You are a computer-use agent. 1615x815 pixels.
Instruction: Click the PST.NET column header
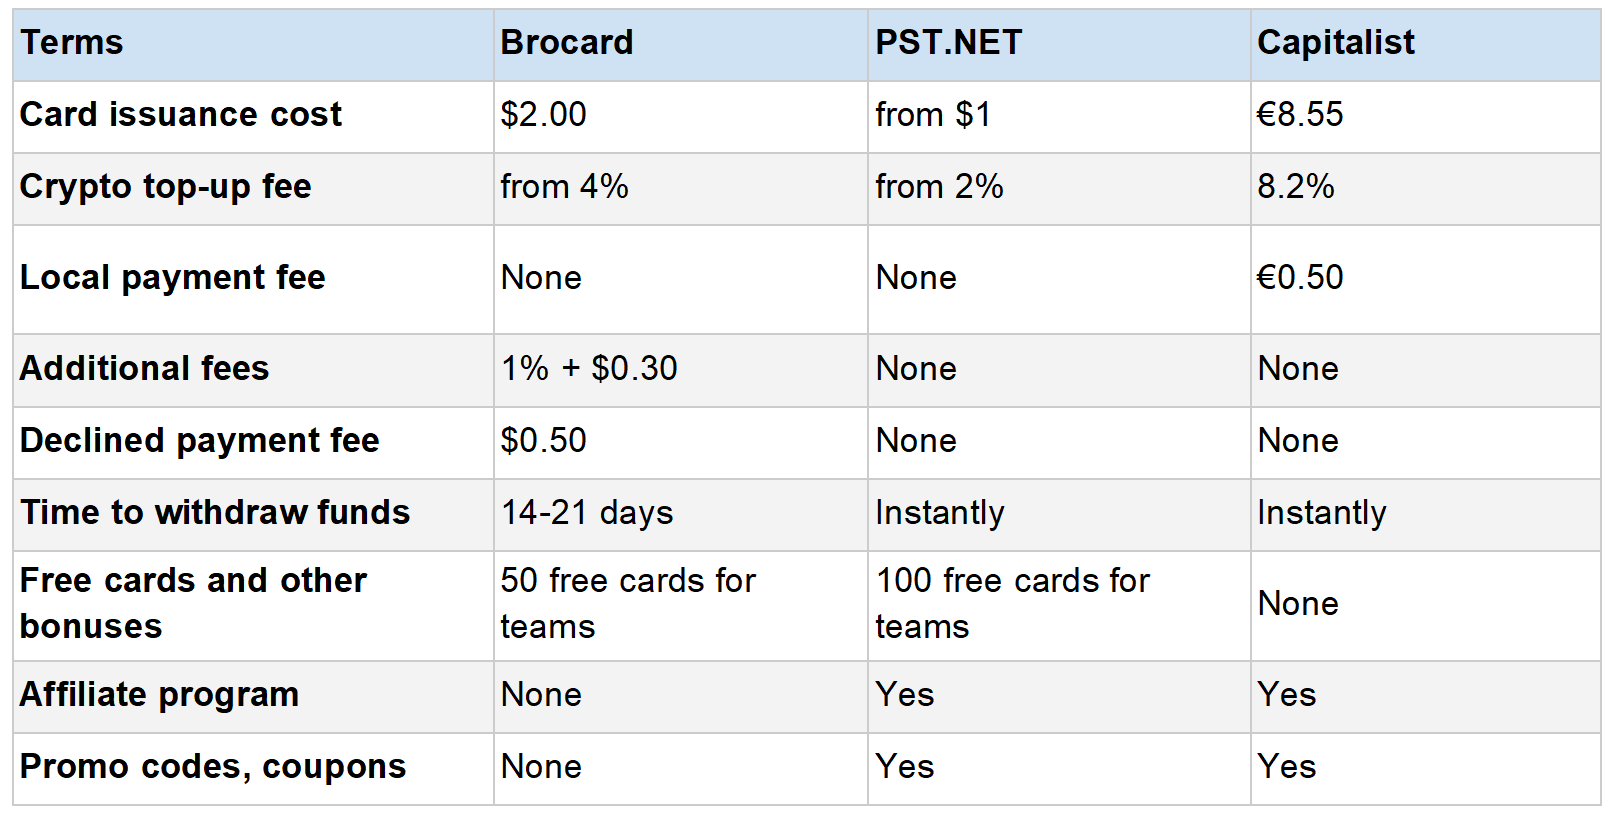[x=1059, y=45]
